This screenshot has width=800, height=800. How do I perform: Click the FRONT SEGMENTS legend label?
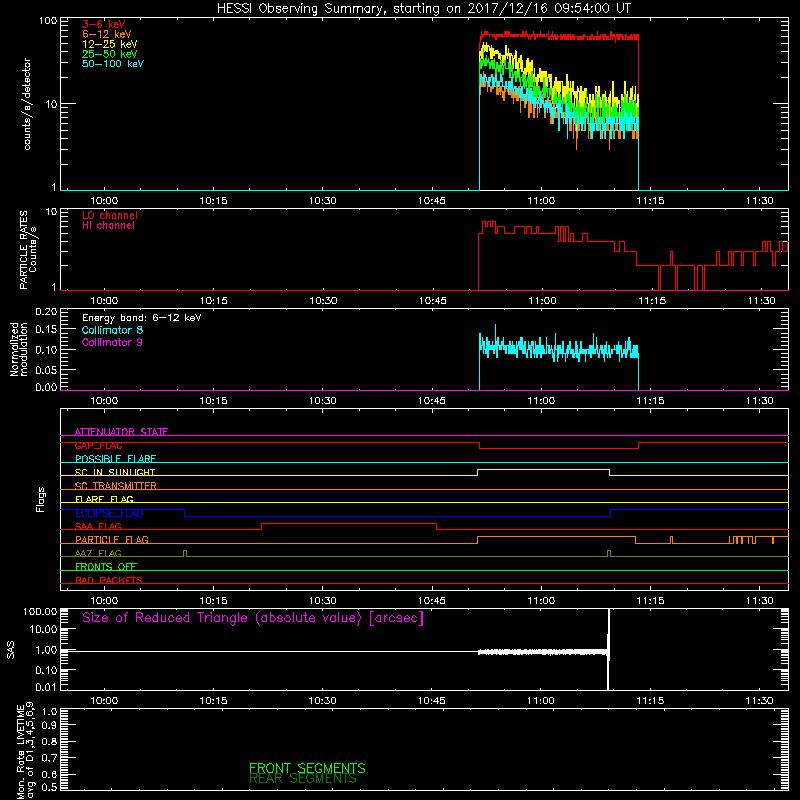pyautogui.click(x=307, y=768)
